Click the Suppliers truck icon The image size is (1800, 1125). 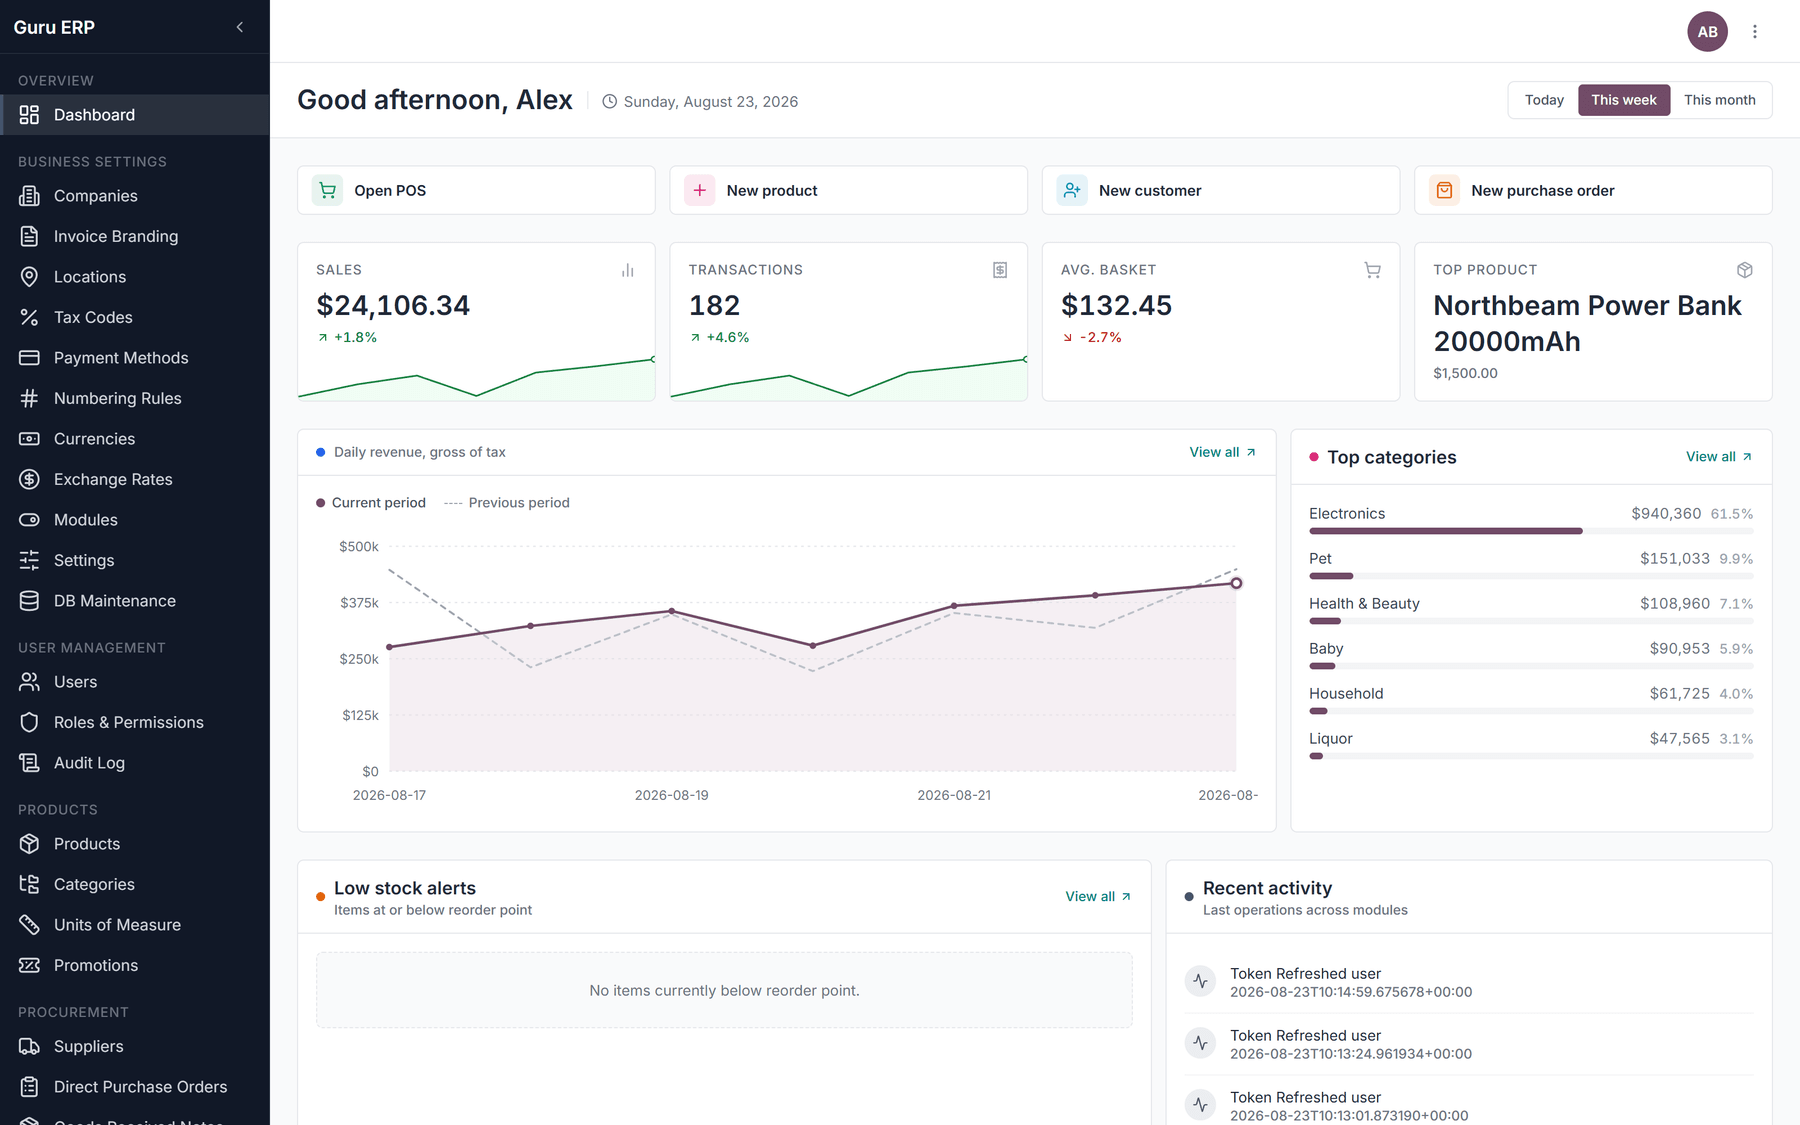tap(29, 1046)
